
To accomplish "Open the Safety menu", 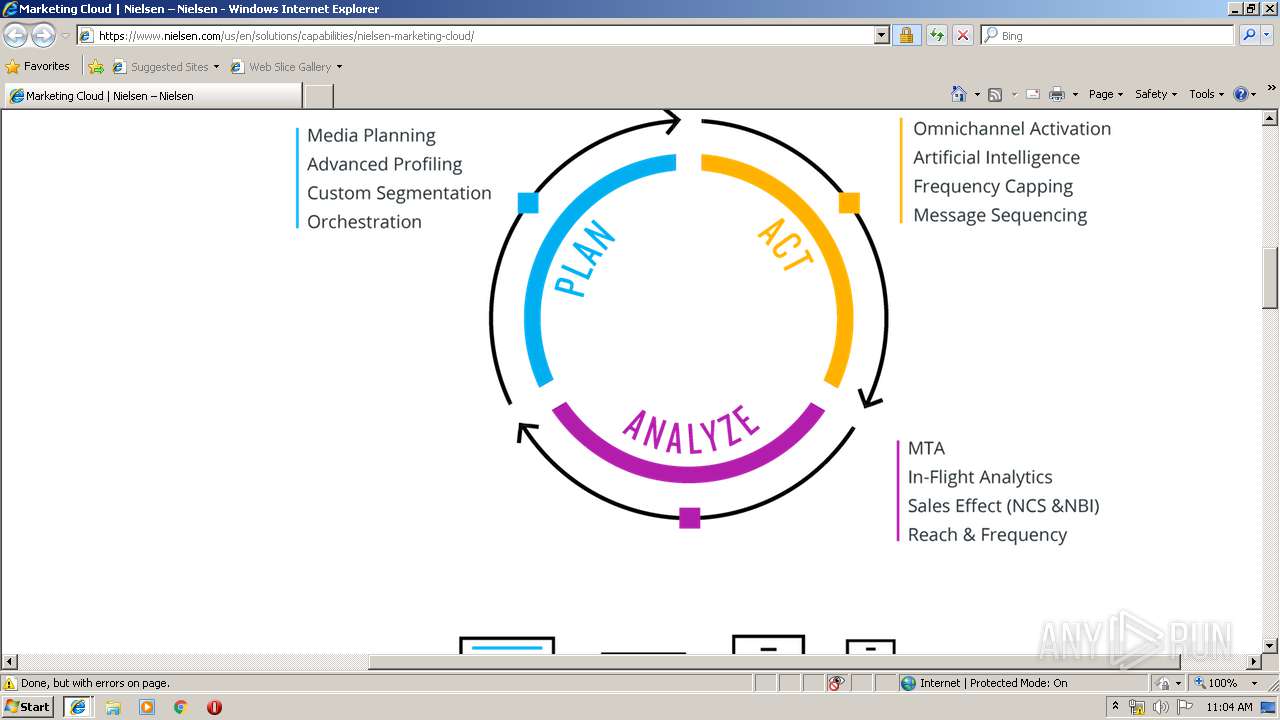I will point(1156,94).
